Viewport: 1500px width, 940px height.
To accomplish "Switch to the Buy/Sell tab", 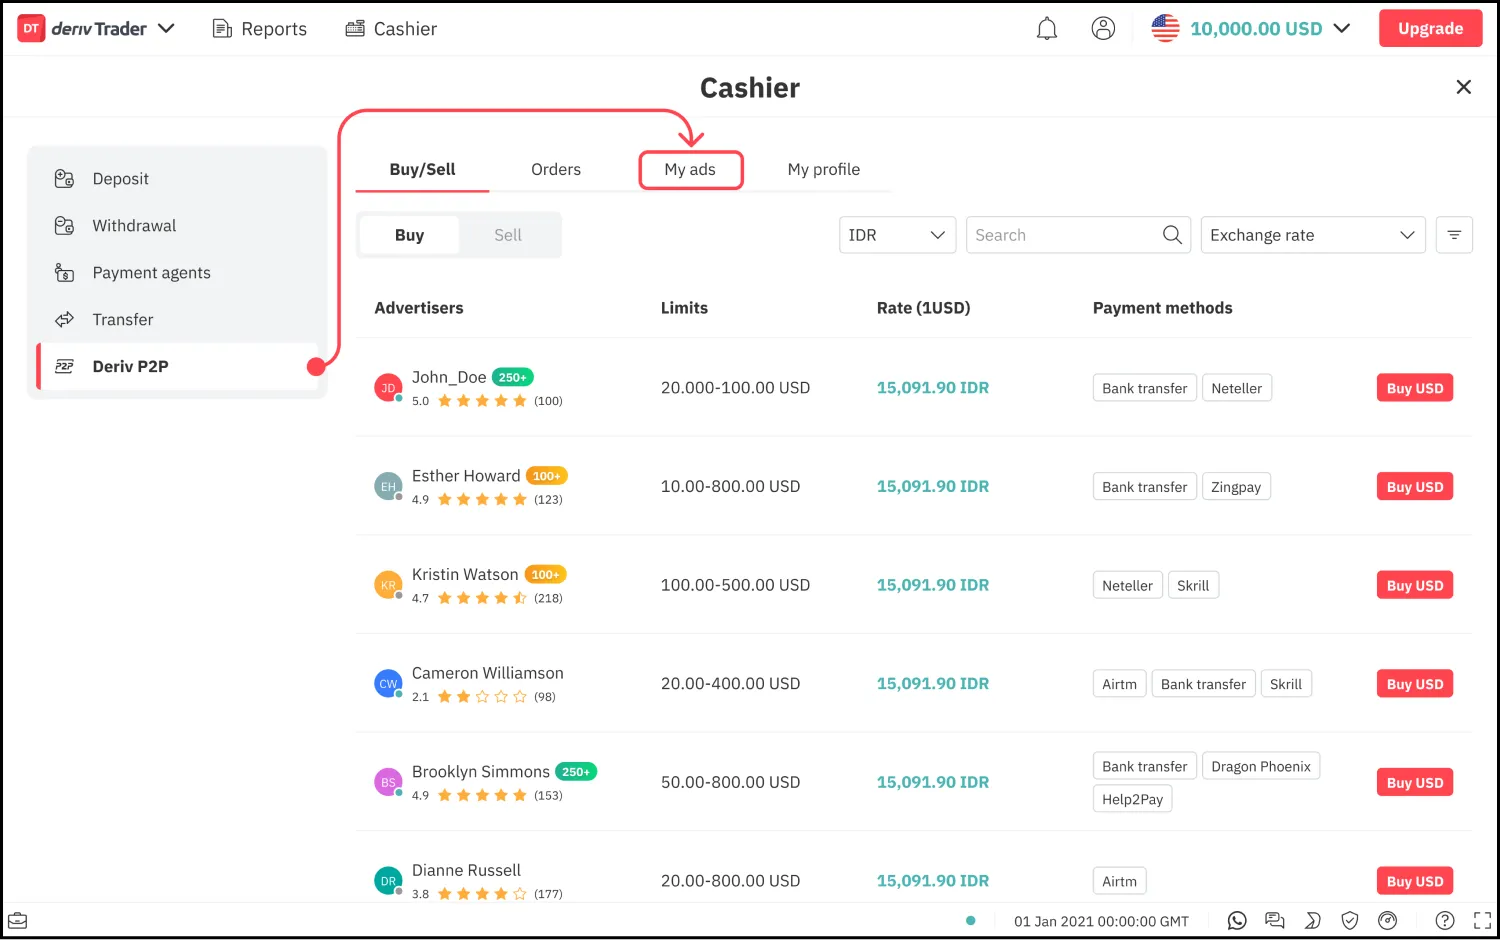I will point(422,170).
